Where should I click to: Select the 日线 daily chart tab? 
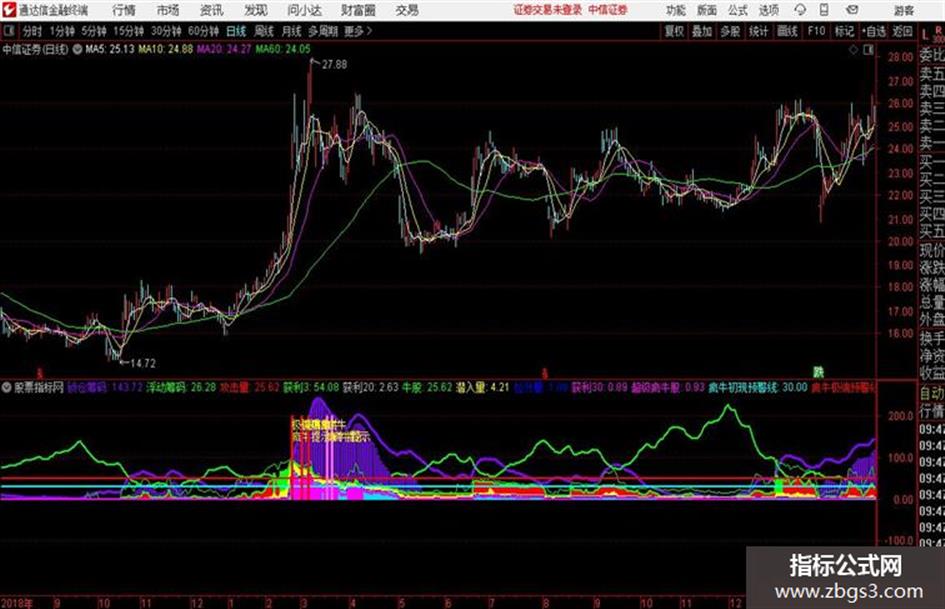coord(236,31)
